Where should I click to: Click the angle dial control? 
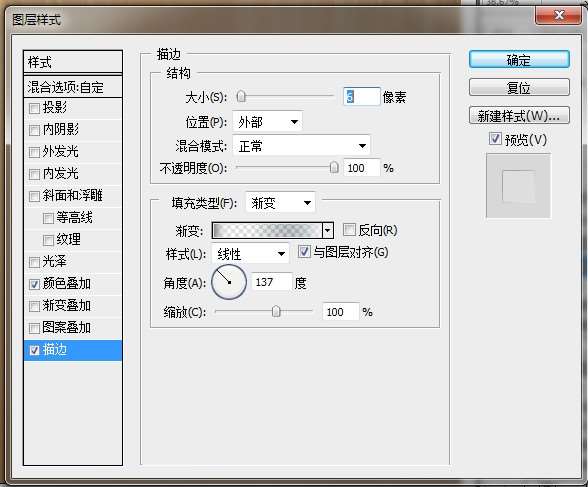229,282
